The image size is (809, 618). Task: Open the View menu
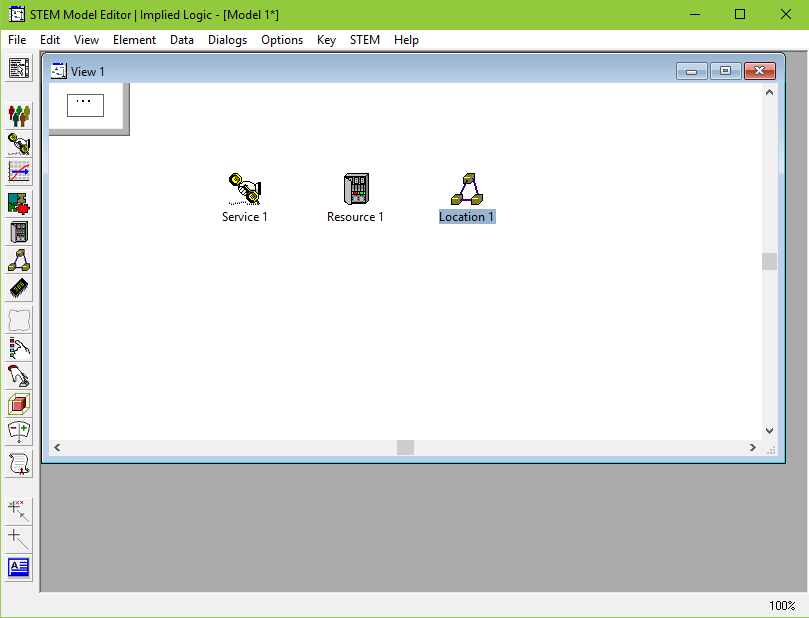coord(86,40)
